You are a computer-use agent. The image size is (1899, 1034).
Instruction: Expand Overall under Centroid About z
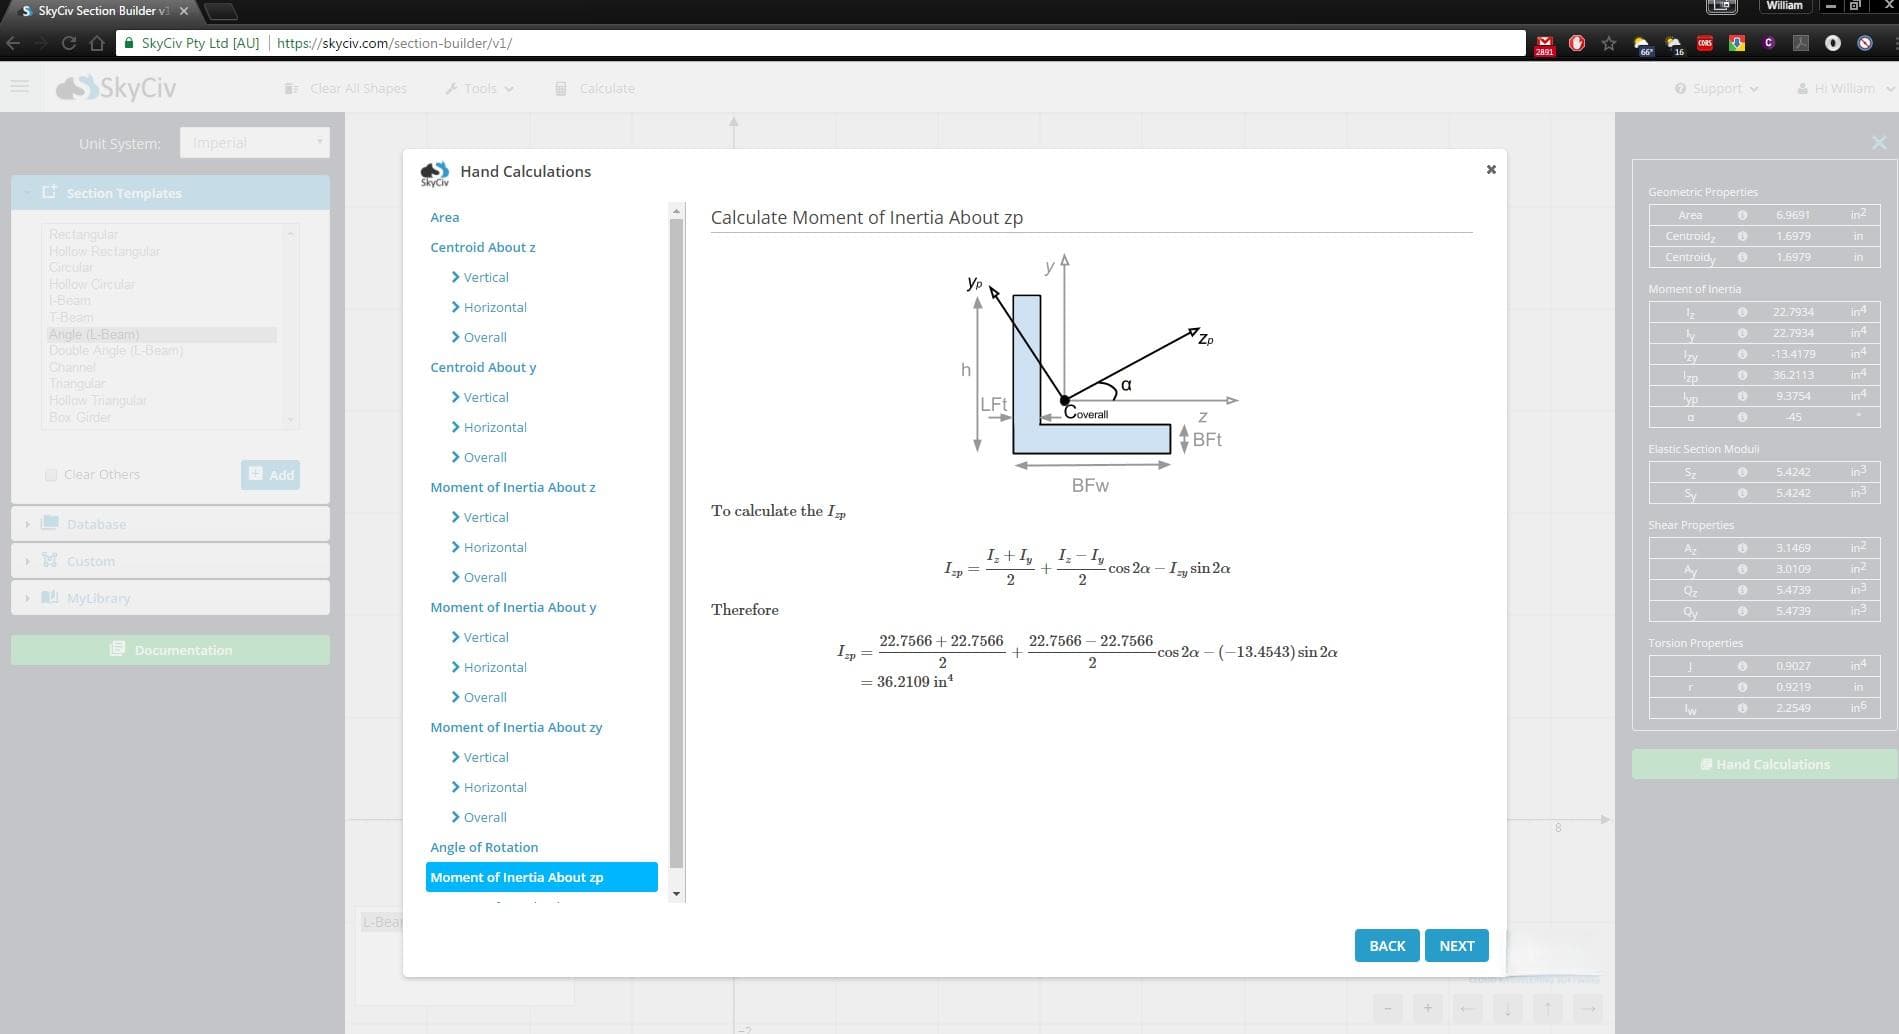click(x=479, y=337)
